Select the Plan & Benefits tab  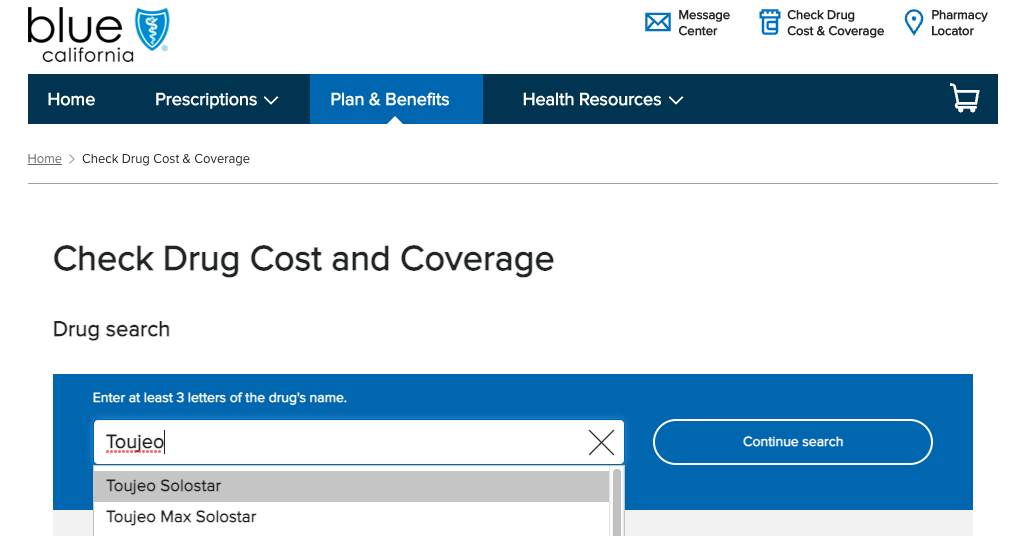click(396, 99)
